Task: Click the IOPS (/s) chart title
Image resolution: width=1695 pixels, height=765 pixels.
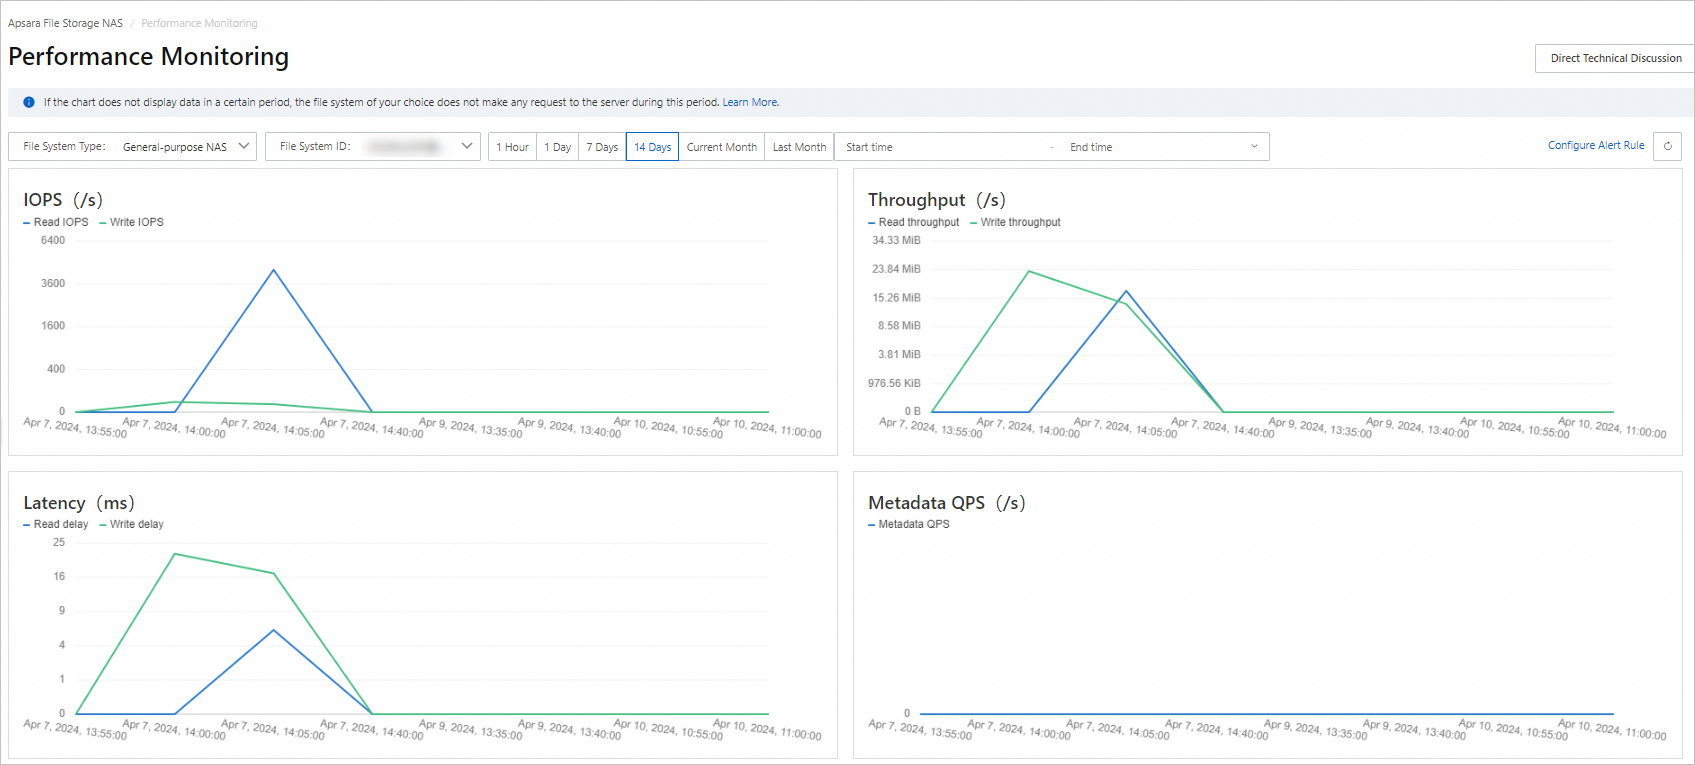Action: 63,200
